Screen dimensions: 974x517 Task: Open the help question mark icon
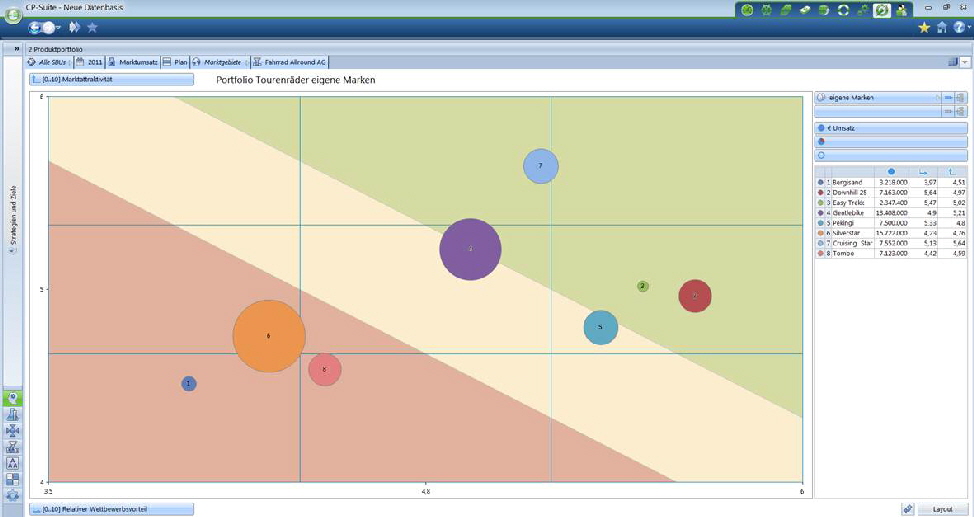959,27
